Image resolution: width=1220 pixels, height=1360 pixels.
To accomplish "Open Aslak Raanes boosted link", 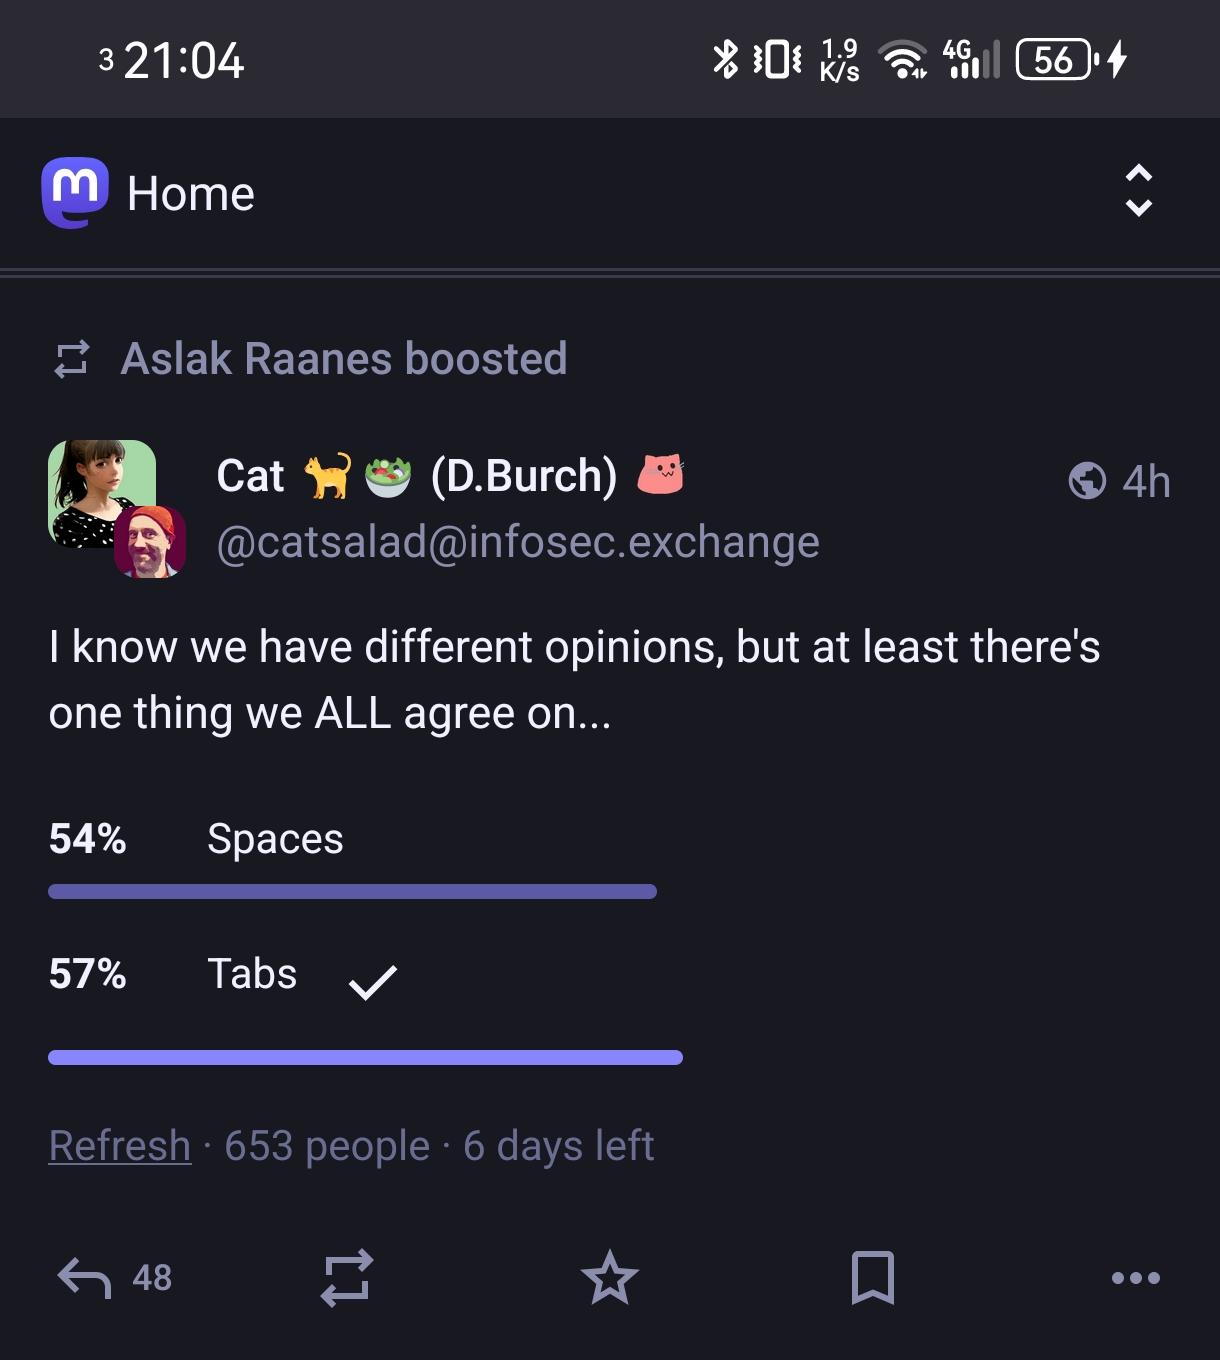I will pos(343,359).
